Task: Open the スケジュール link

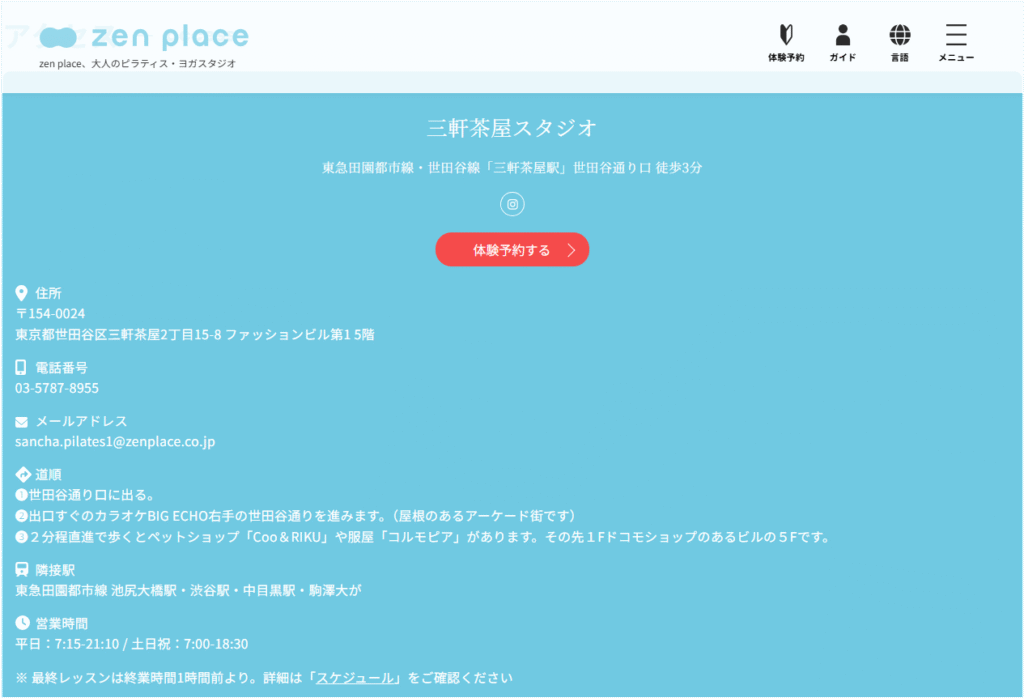Action: 355,678
